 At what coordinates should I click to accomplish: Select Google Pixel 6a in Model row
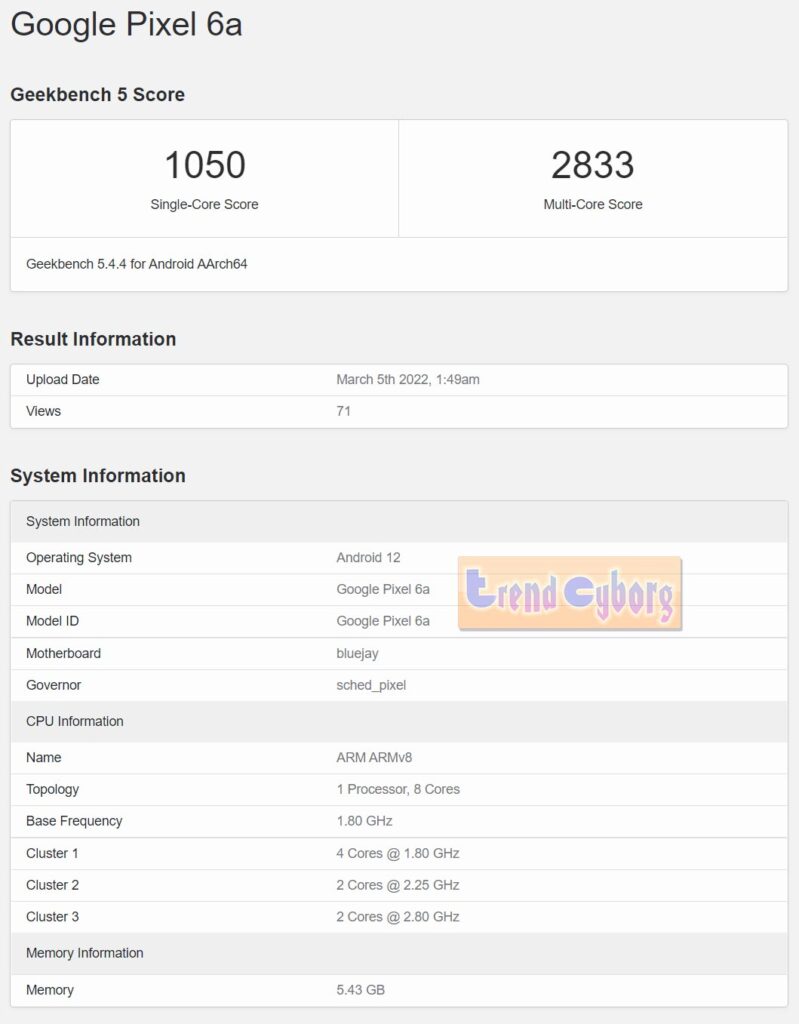[383, 589]
